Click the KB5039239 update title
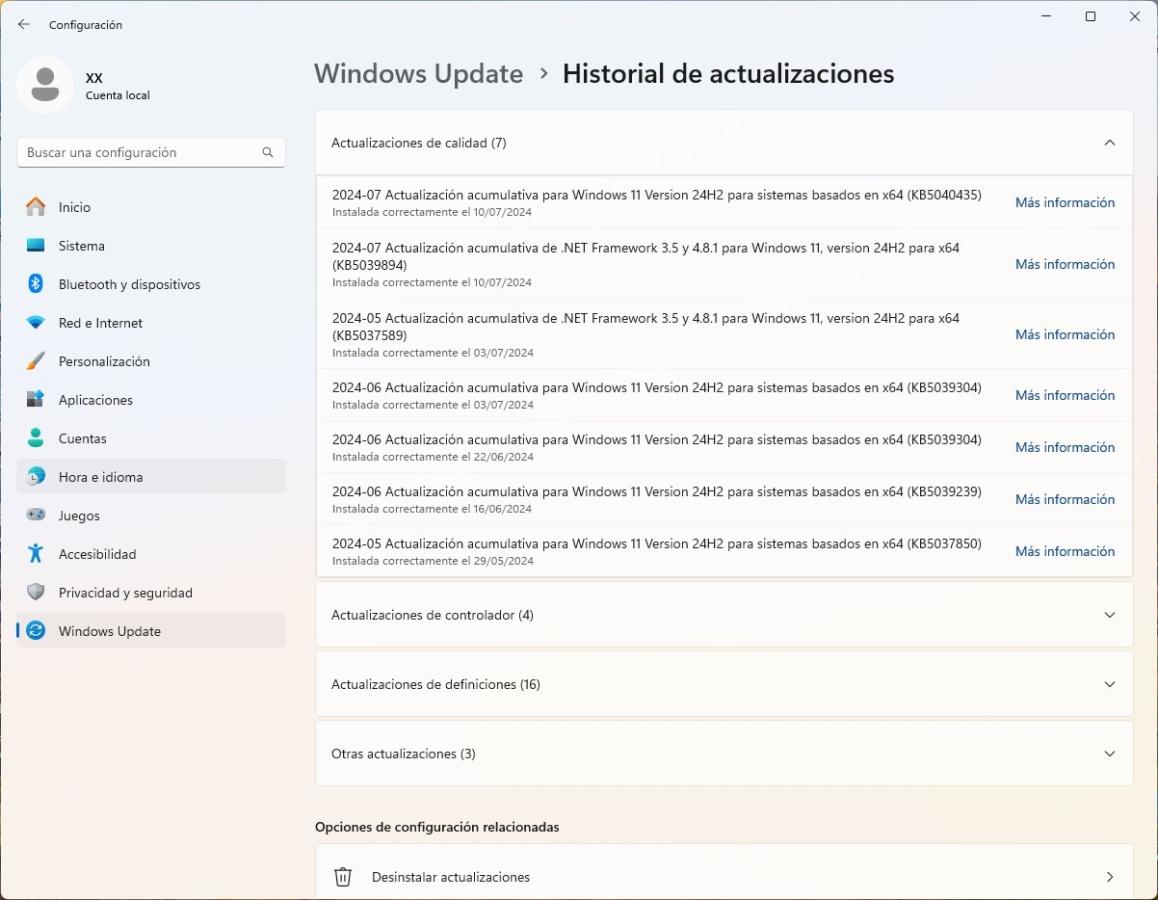The image size is (1158, 900). tap(657, 492)
